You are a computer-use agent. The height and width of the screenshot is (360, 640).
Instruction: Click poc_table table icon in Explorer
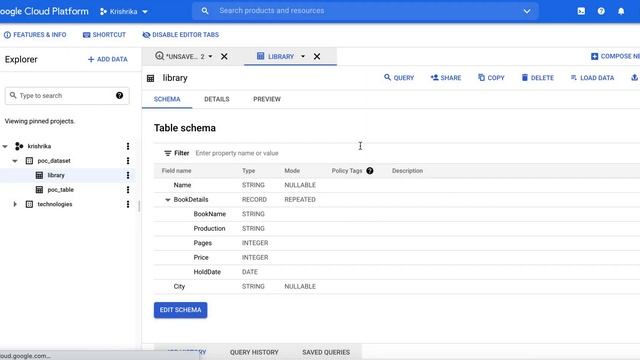pos(39,190)
